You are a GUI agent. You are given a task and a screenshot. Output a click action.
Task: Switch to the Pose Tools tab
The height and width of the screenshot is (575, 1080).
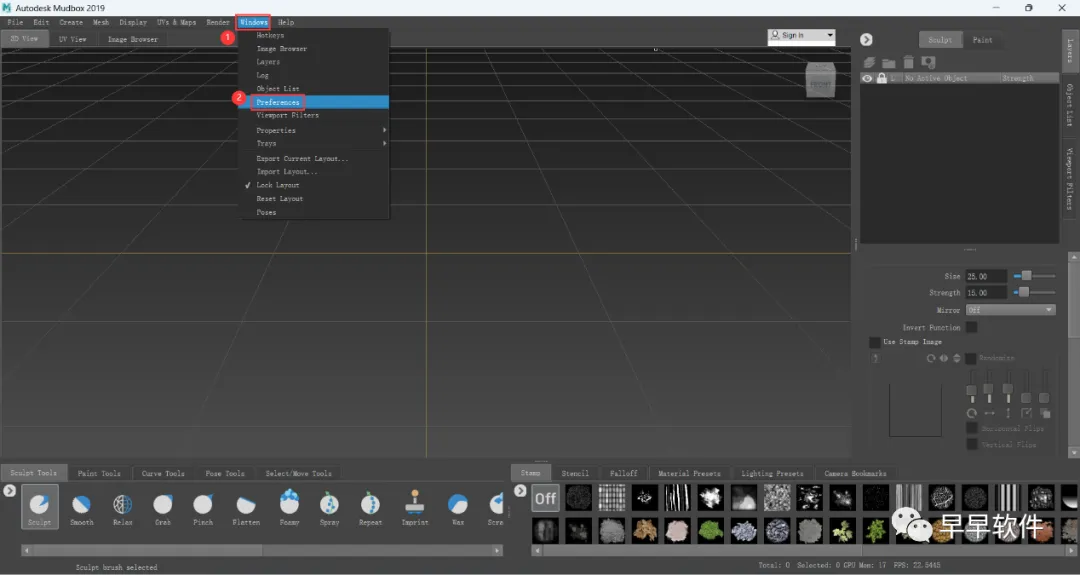pos(225,473)
